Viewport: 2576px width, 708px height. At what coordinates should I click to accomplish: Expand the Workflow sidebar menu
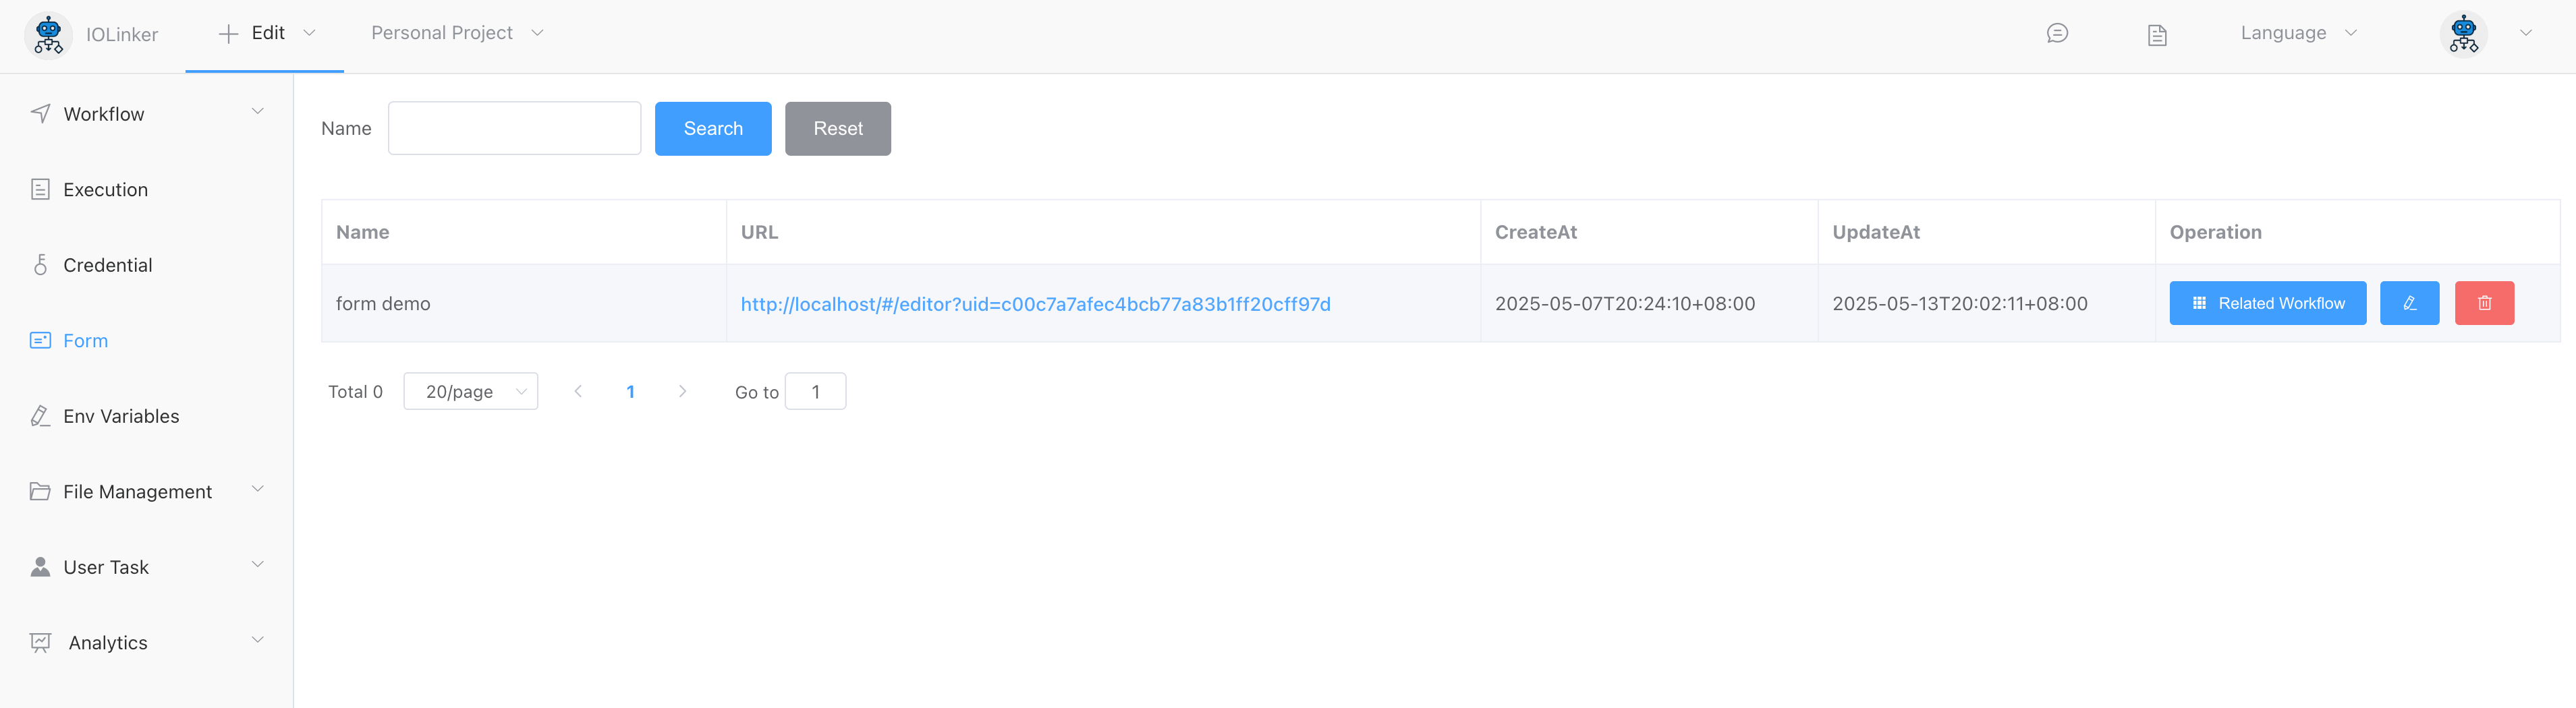coord(146,114)
